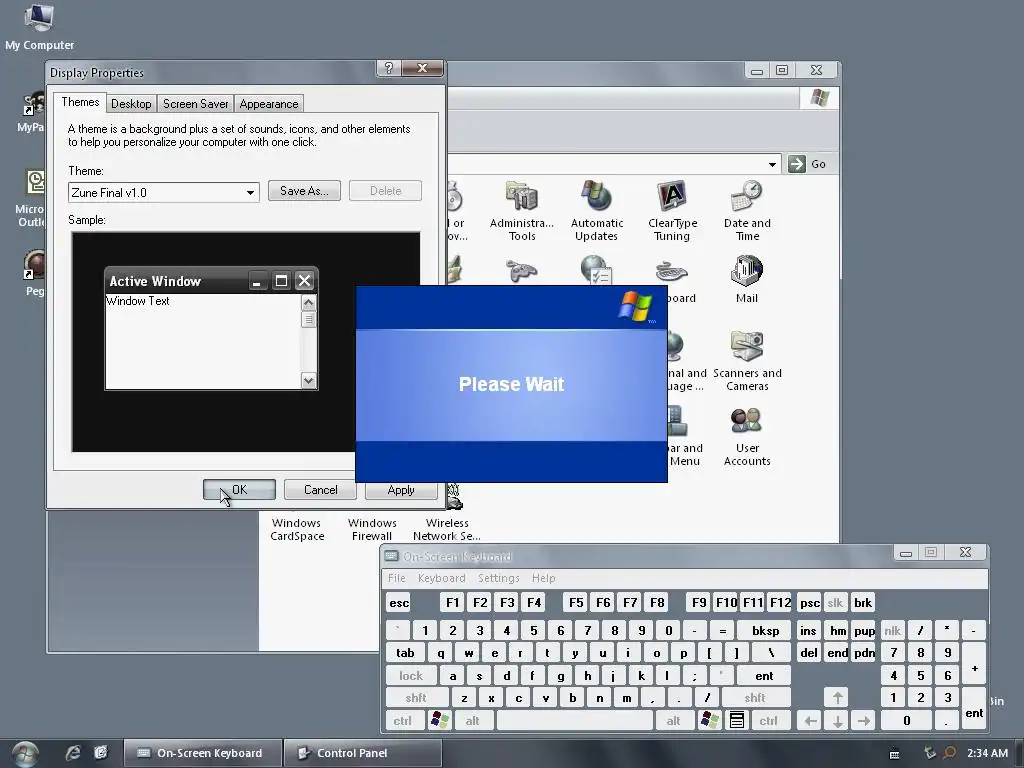Click the help question mark in Display Properties
1024x768 pixels.
pos(389,68)
